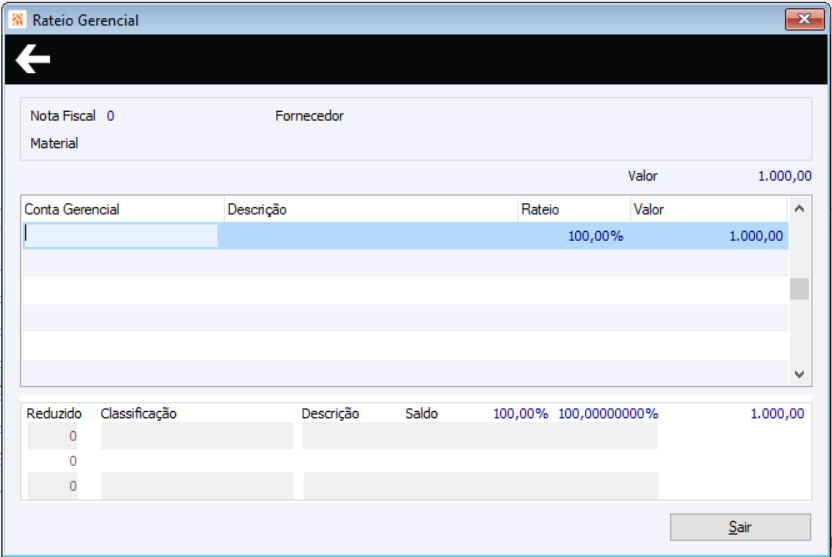Screen dimensions: 832x557
Task: Click the third Classificação field
Action: pyautogui.click(x=197, y=486)
